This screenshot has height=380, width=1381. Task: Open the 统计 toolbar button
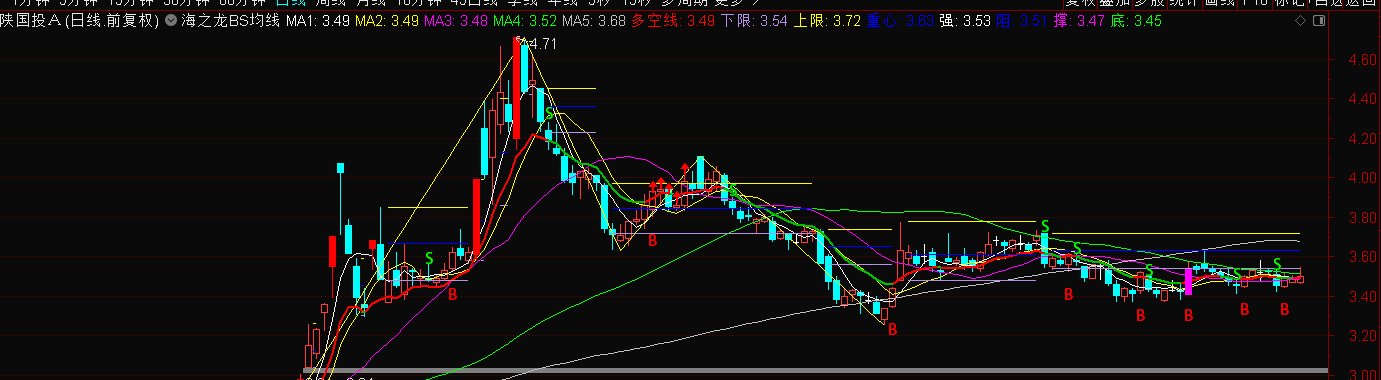tap(1185, 4)
